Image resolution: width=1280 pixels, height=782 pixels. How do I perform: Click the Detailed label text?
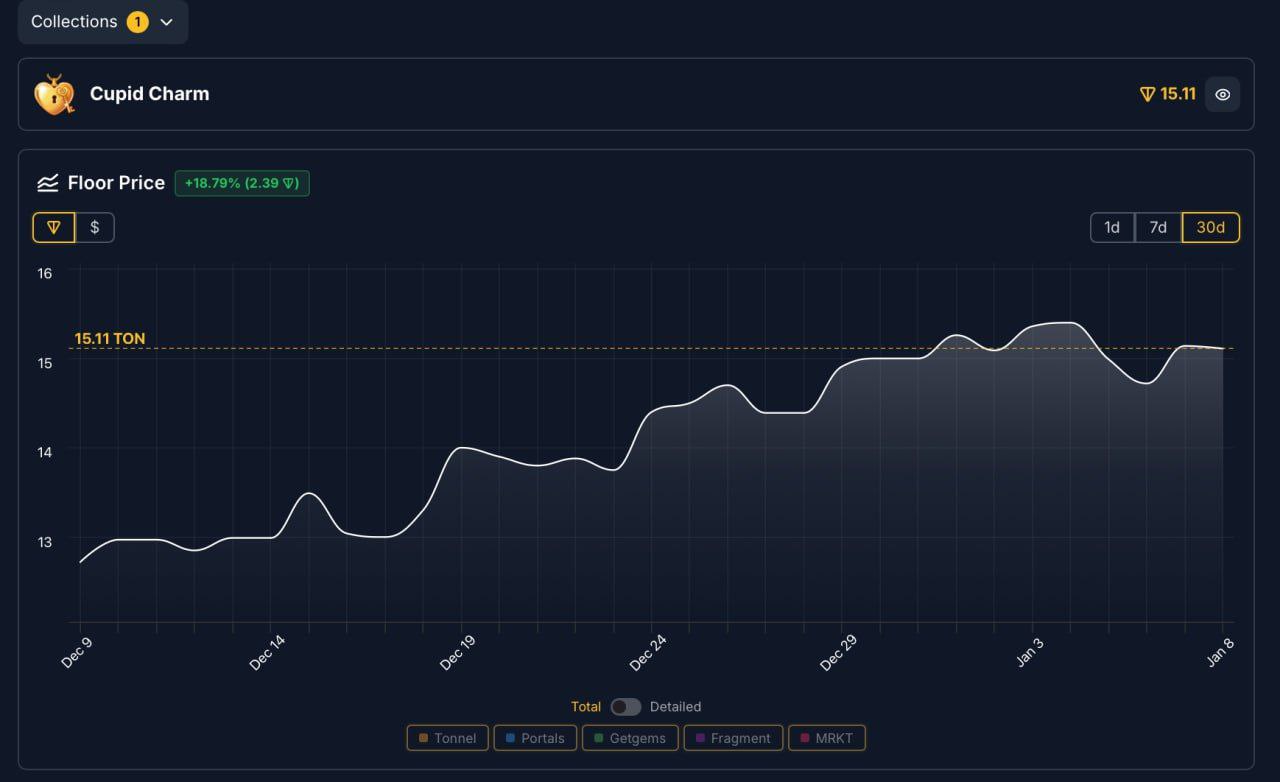675,707
